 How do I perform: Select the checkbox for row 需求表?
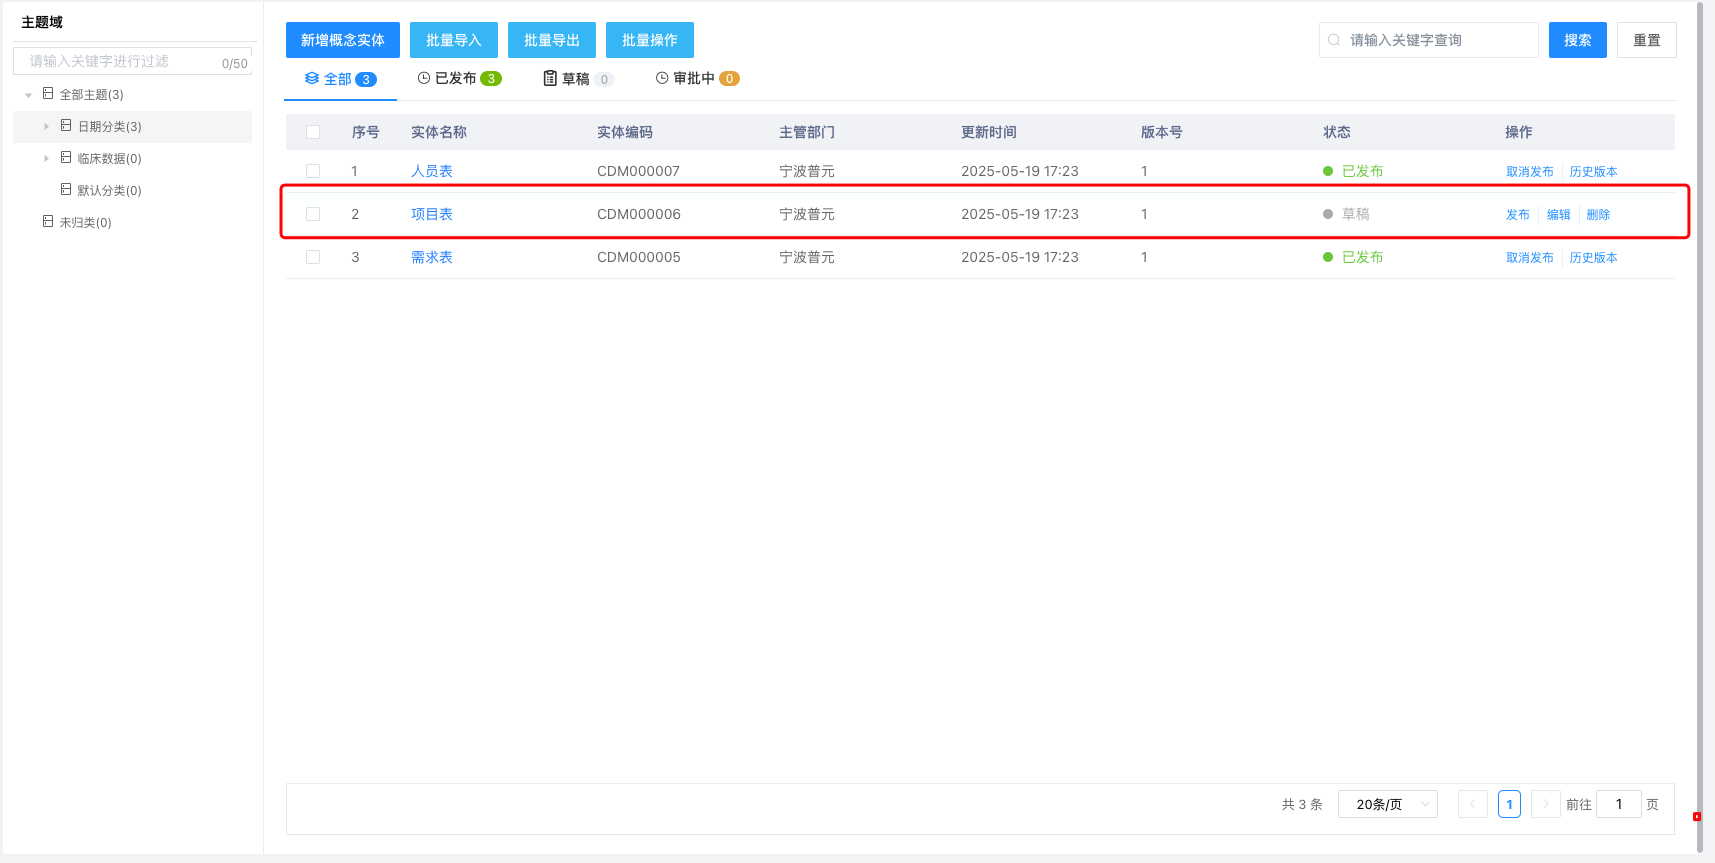click(x=313, y=257)
